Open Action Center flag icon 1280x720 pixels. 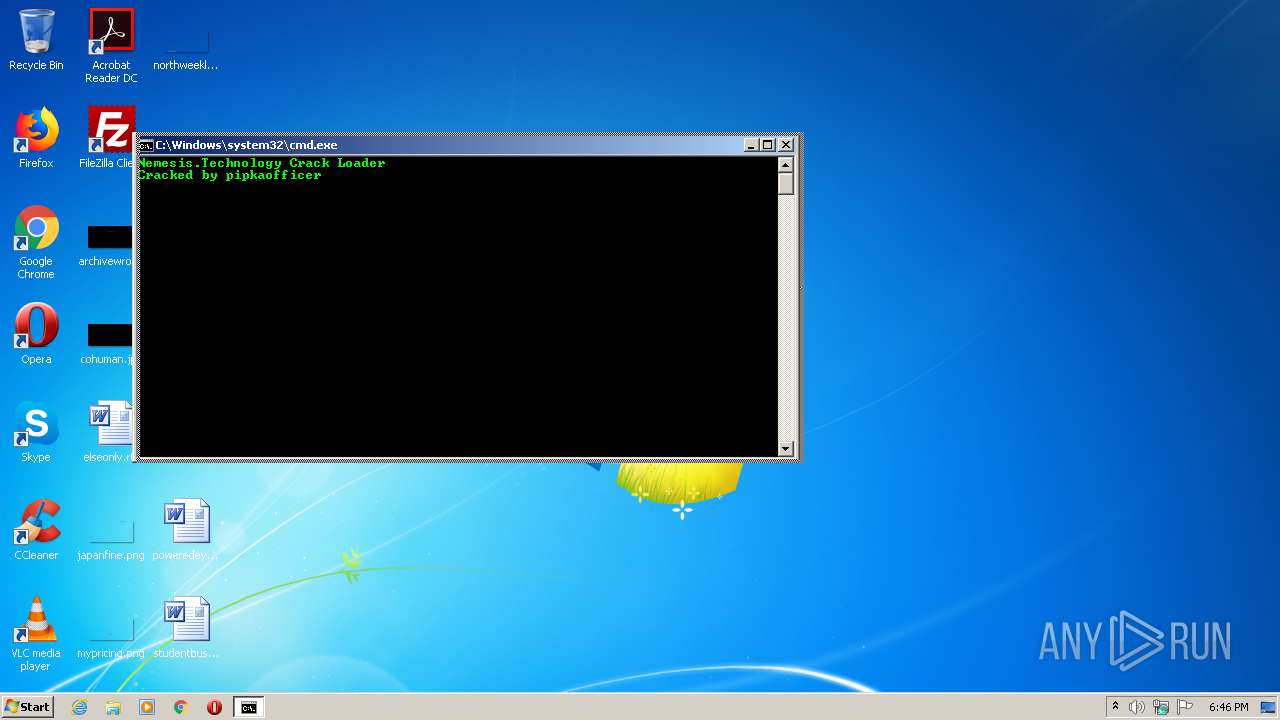(1185, 707)
